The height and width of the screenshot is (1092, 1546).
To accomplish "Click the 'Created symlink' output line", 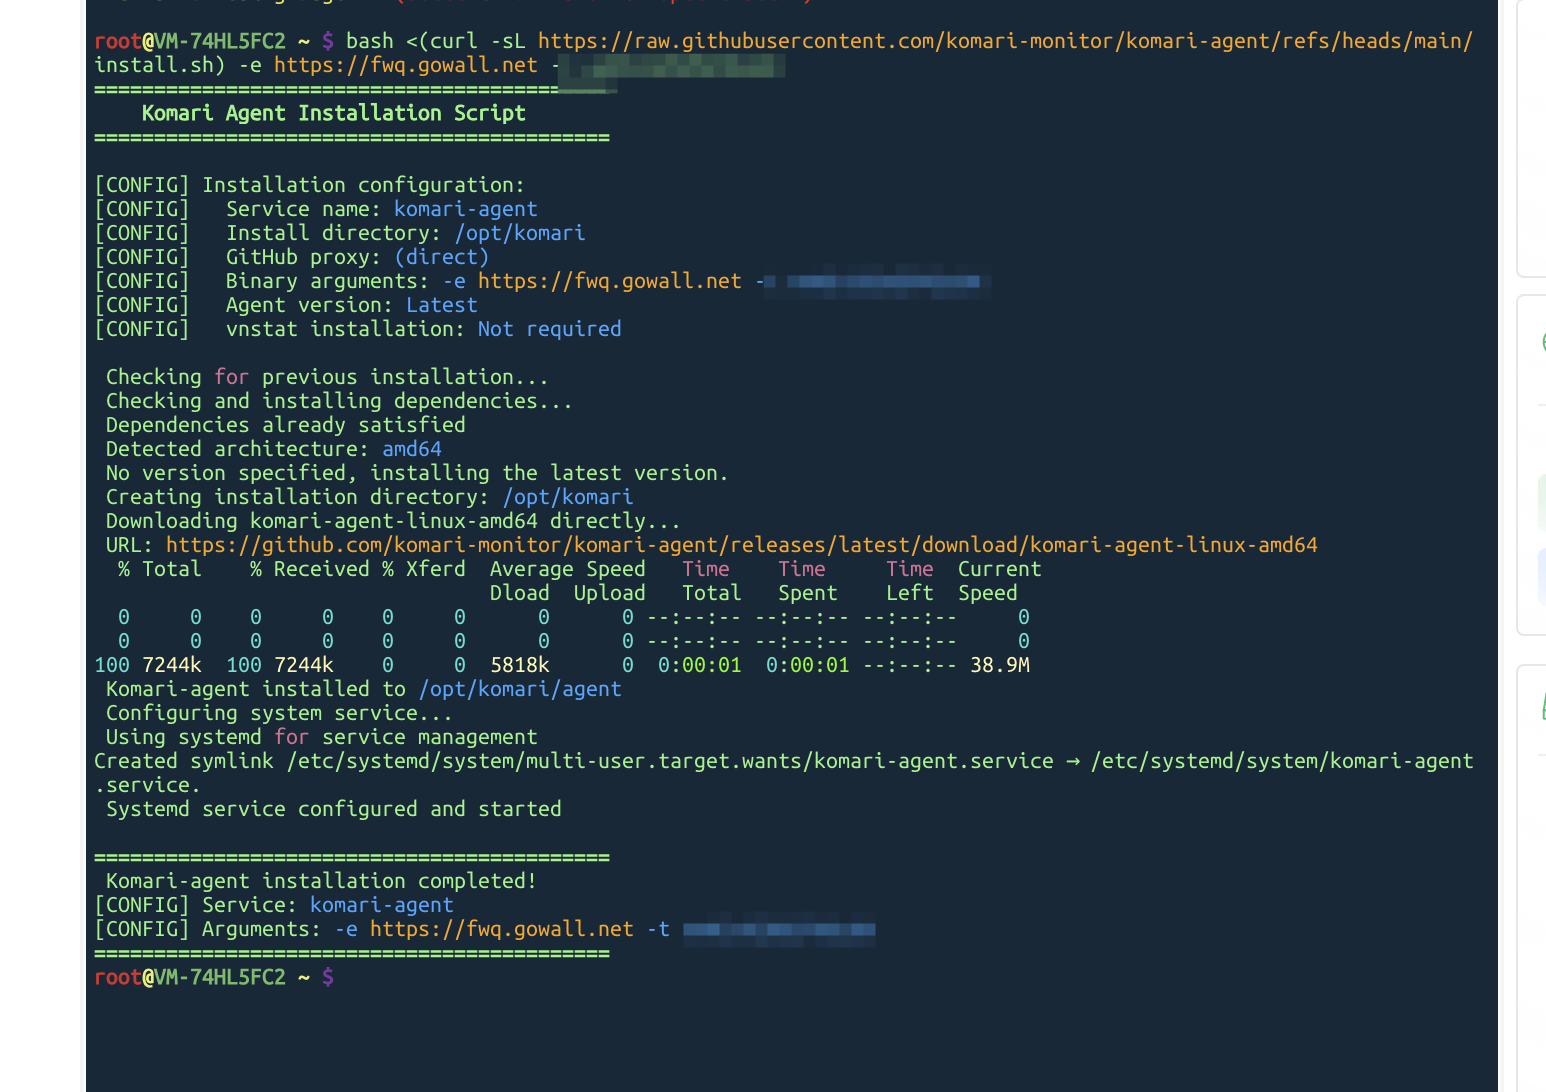I will click(784, 773).
